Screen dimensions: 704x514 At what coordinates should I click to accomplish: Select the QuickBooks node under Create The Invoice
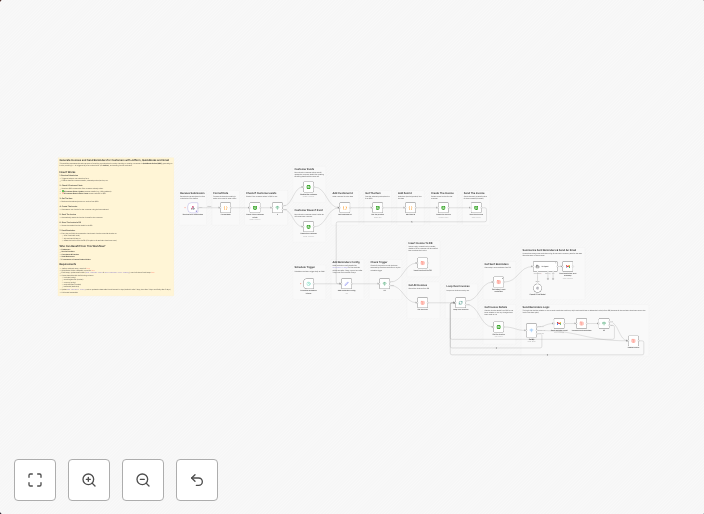[x=443, y=207]
